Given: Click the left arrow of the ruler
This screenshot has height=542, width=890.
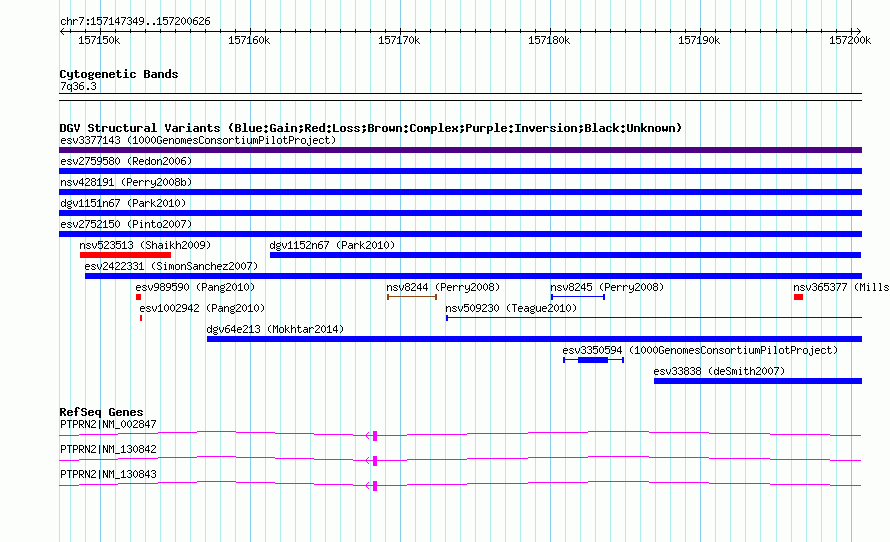Looking at the screenshot, I should tap(62, 31).
